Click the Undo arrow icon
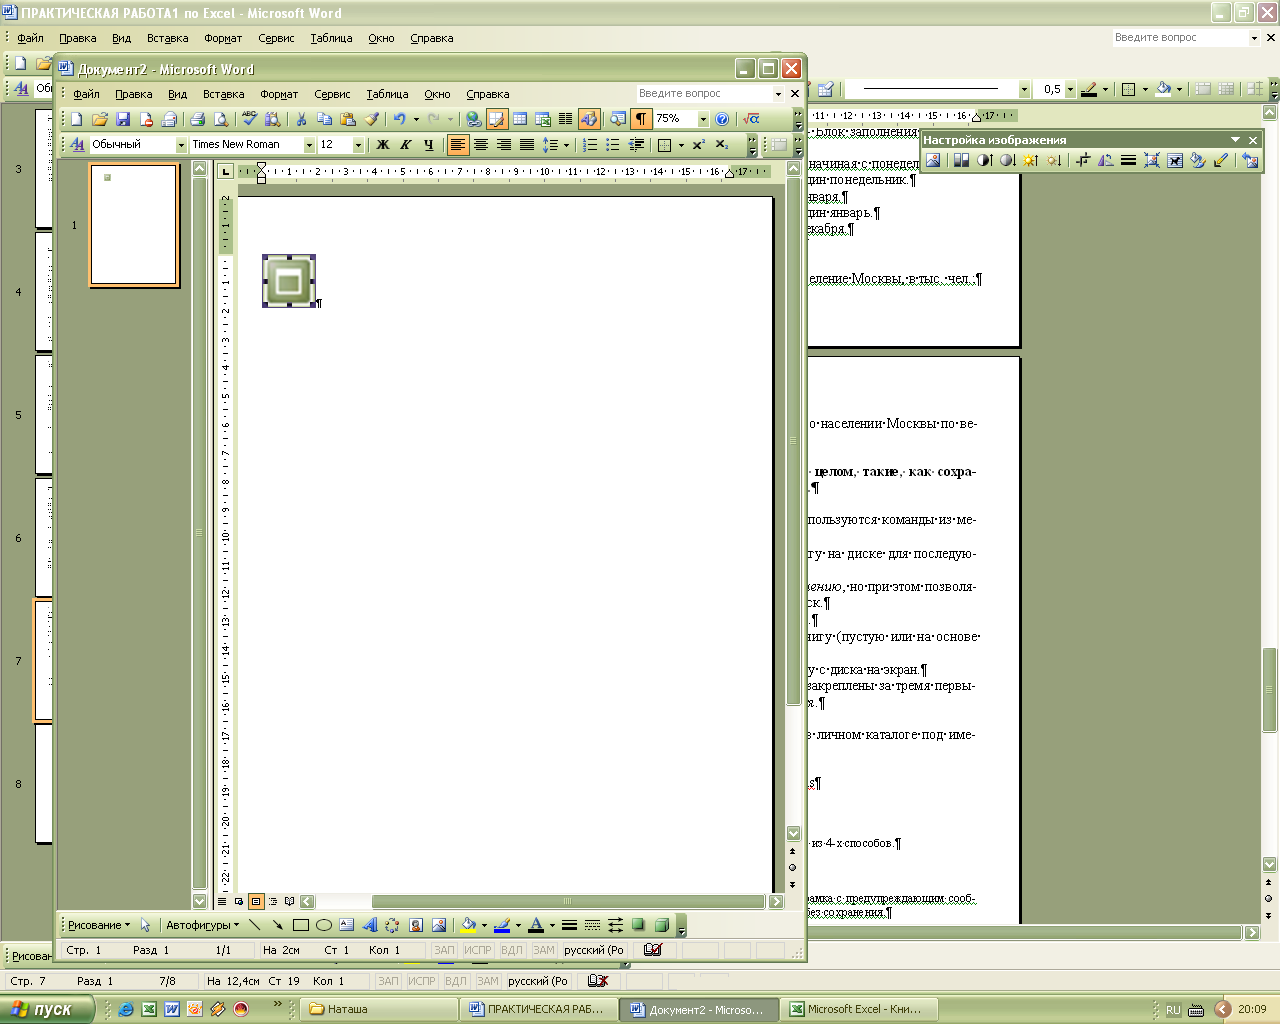1280x1024 pixels. (399, 119)
